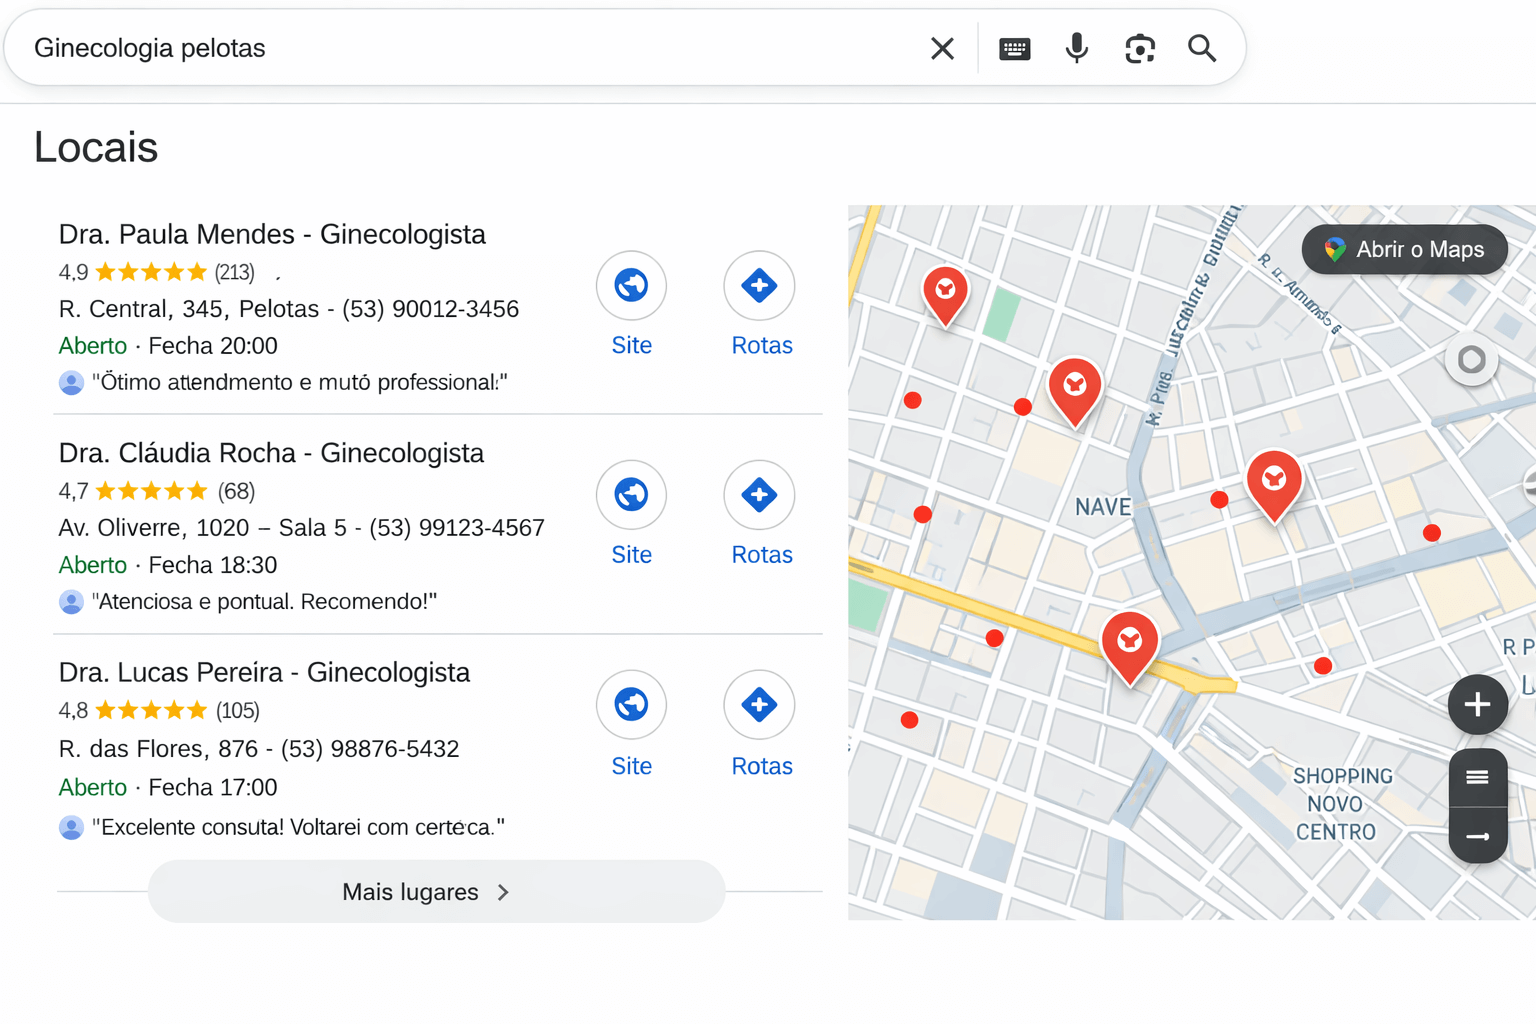The image size is (1536, 1024).
Task: Open the on-screen keyboard icon
Action: (x=1014, y=48)
